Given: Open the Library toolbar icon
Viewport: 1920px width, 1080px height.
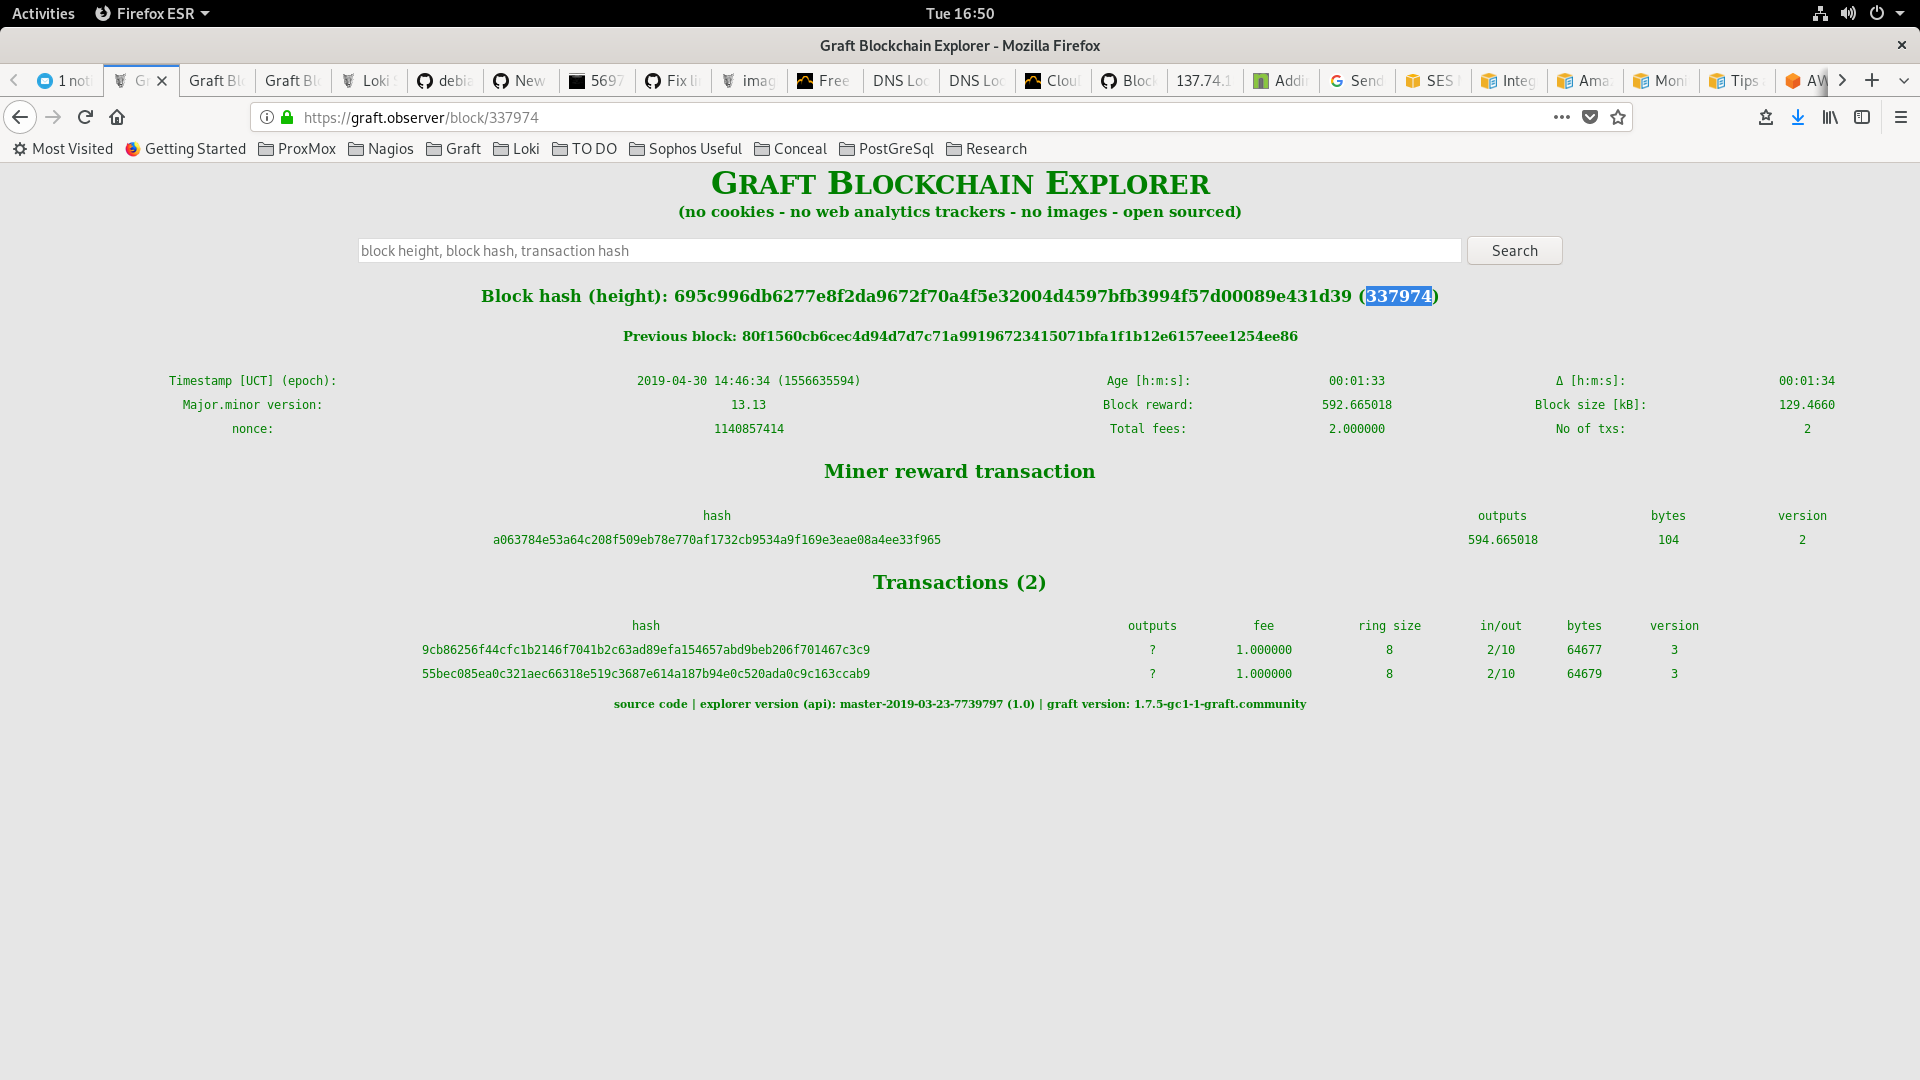Looking at the screenshot, I should point(1830,117).
